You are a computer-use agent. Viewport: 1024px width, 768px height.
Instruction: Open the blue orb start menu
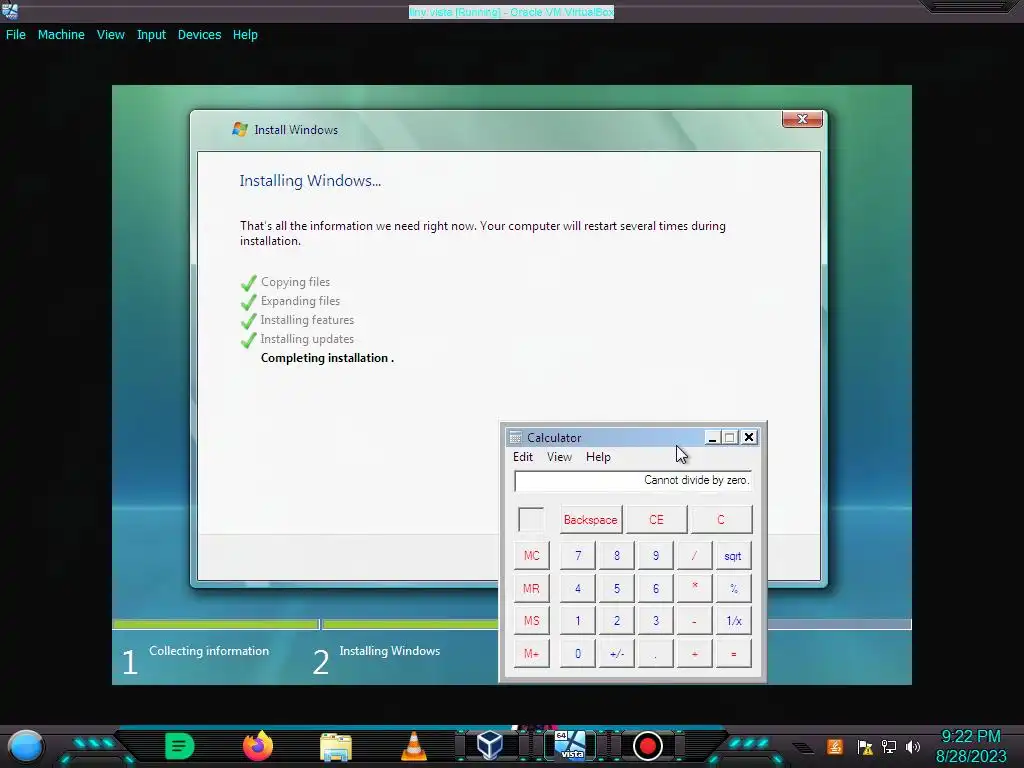(x=25, y=746)
